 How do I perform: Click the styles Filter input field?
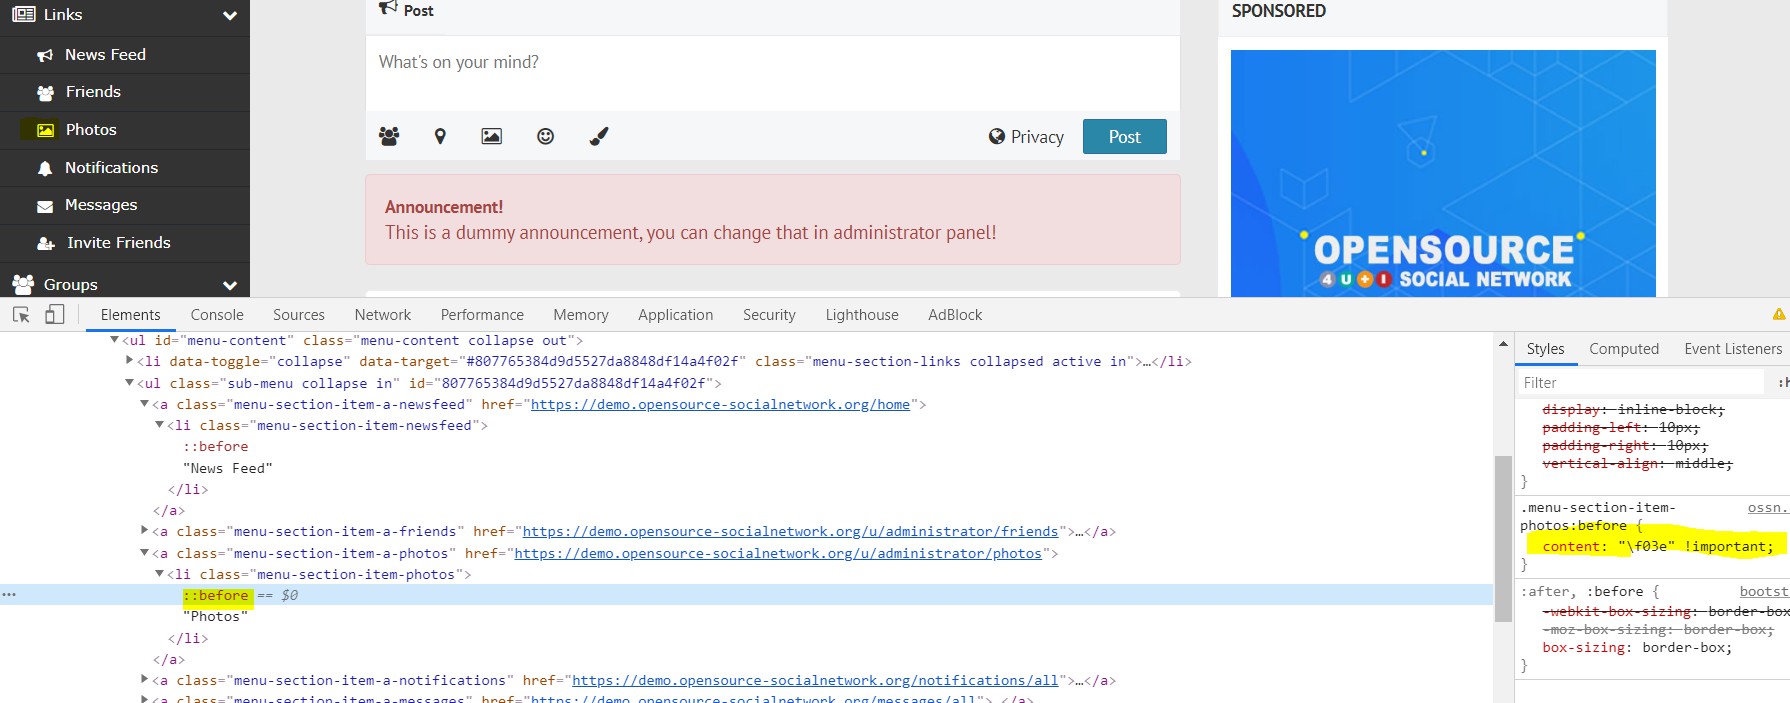[x=1640, y=383]
